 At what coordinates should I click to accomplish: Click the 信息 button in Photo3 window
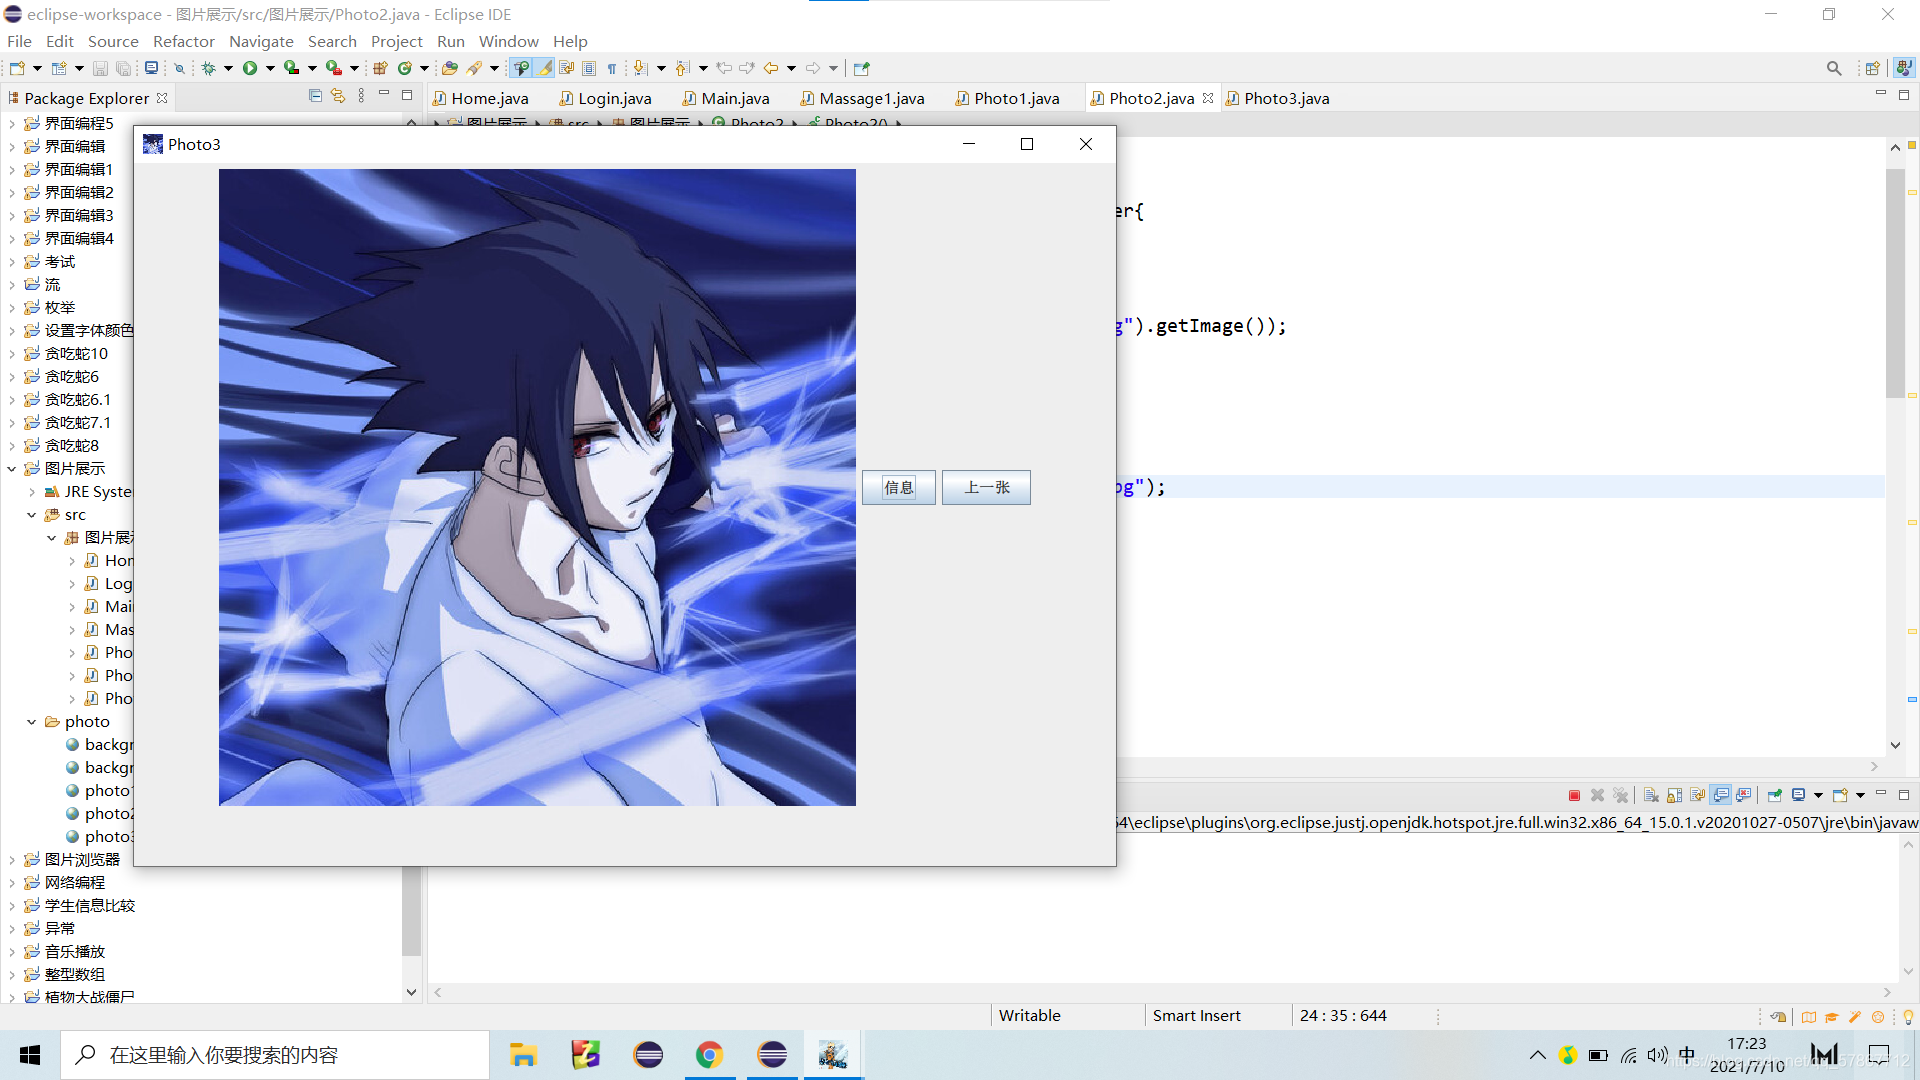point(898,487)
